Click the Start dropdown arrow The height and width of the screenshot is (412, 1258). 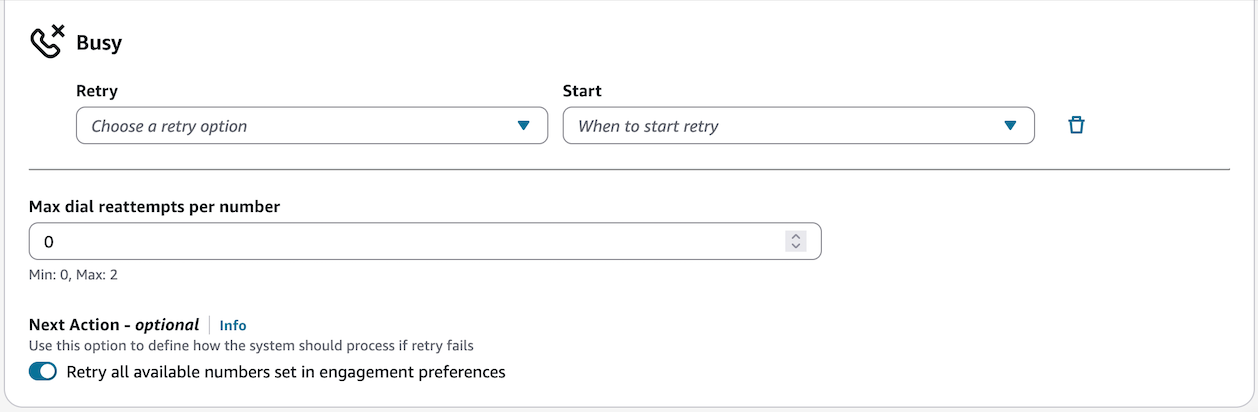pyautogui.click(x=1010, y=126)
